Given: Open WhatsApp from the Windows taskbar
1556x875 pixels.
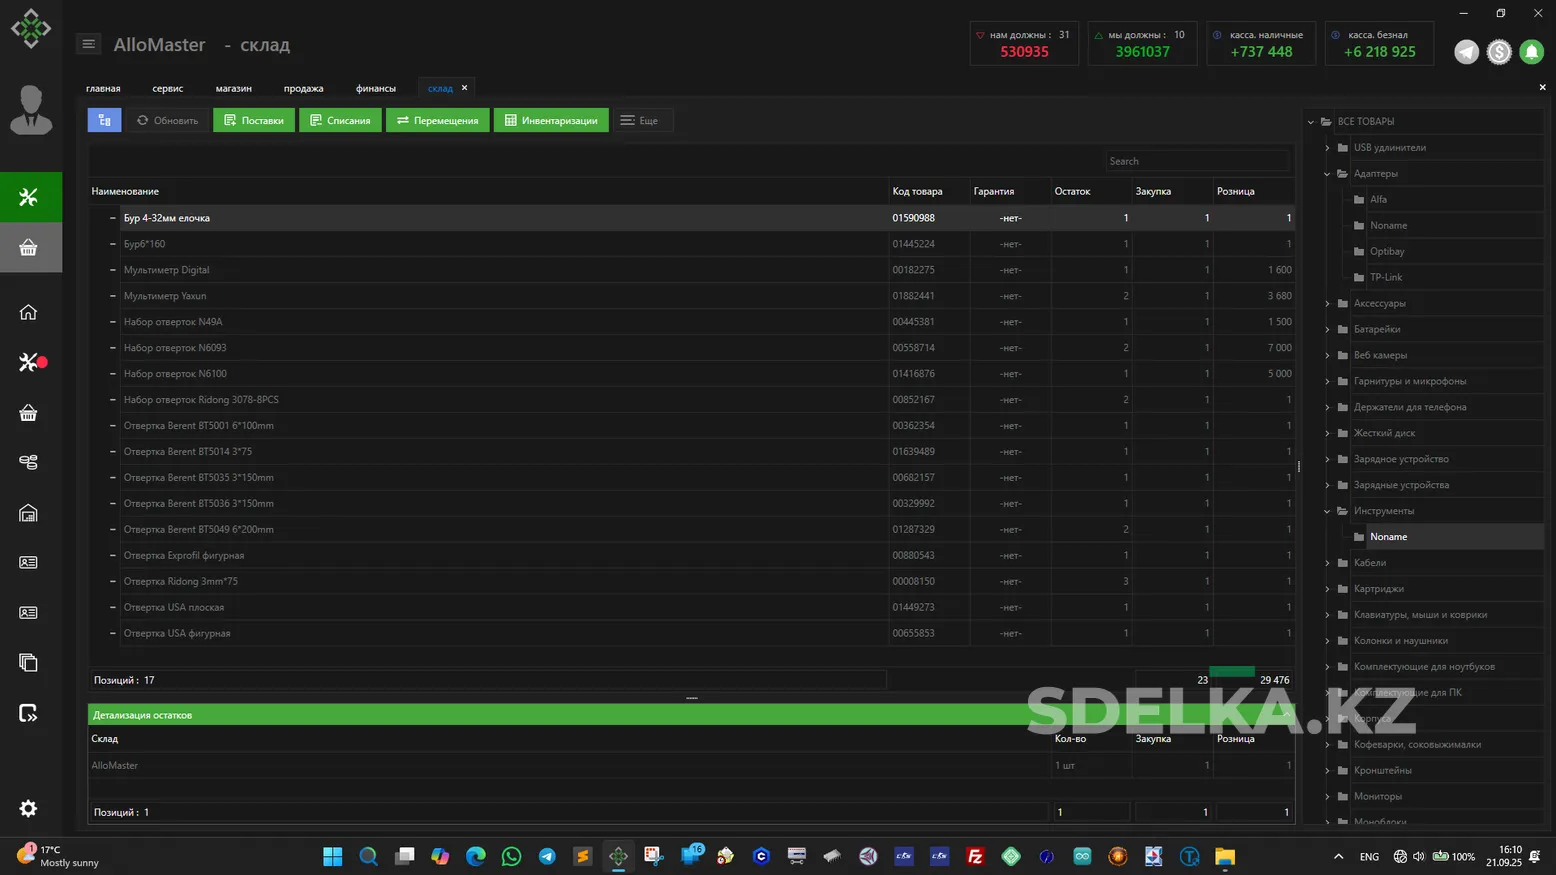Looking at the screenshot, I should (x=511, y=856).
